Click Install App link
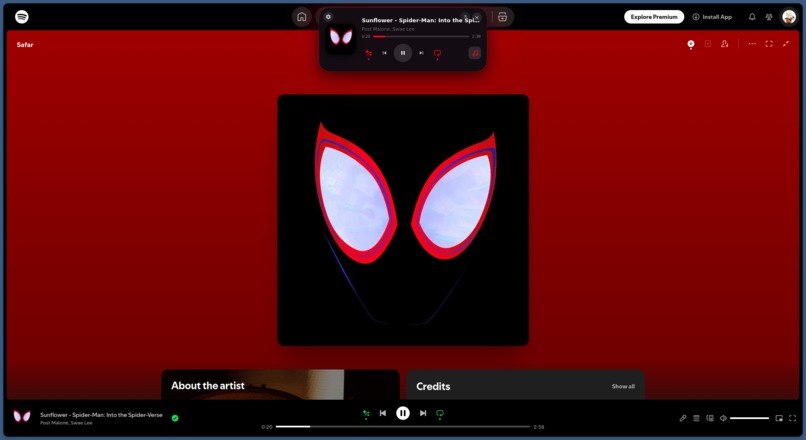This screenshot has width=806, height=440. pos(712,17)
